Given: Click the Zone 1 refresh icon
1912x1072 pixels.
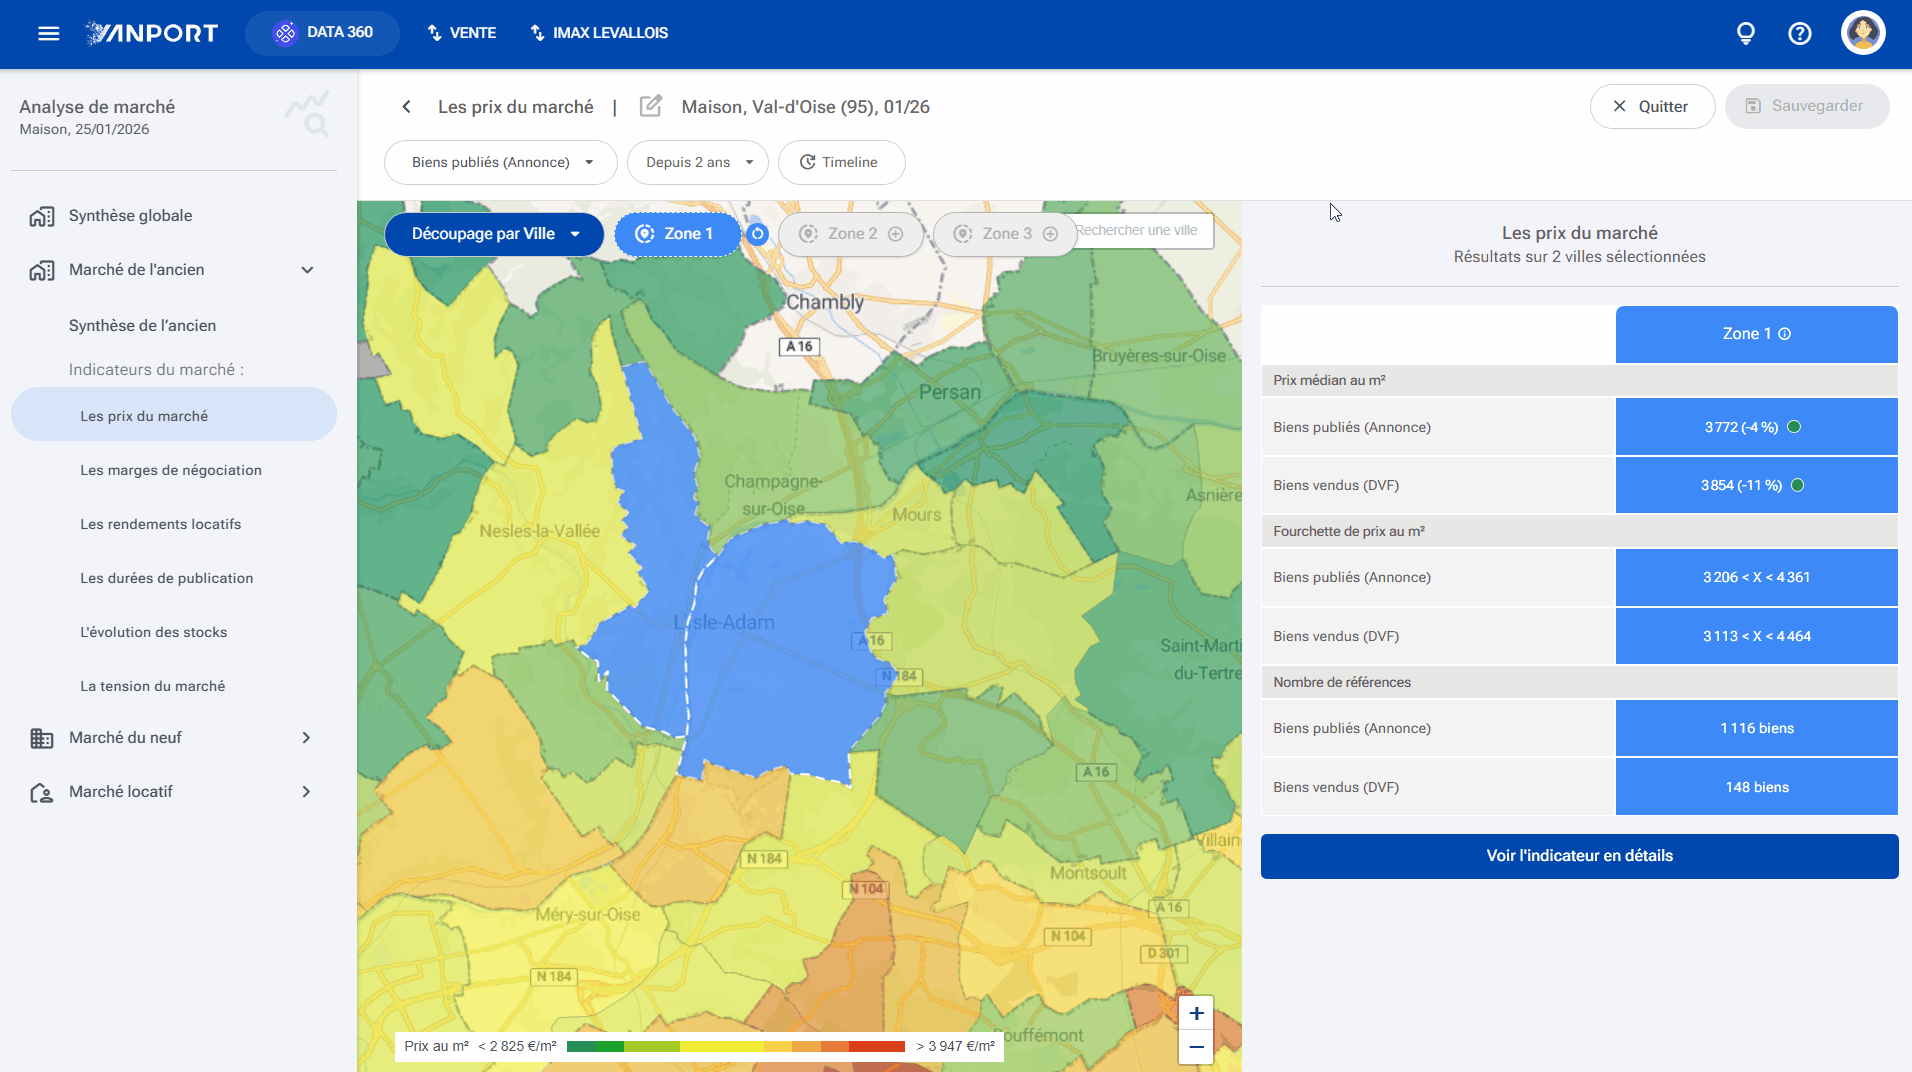Looking at the screenshot, I should 758,234.
